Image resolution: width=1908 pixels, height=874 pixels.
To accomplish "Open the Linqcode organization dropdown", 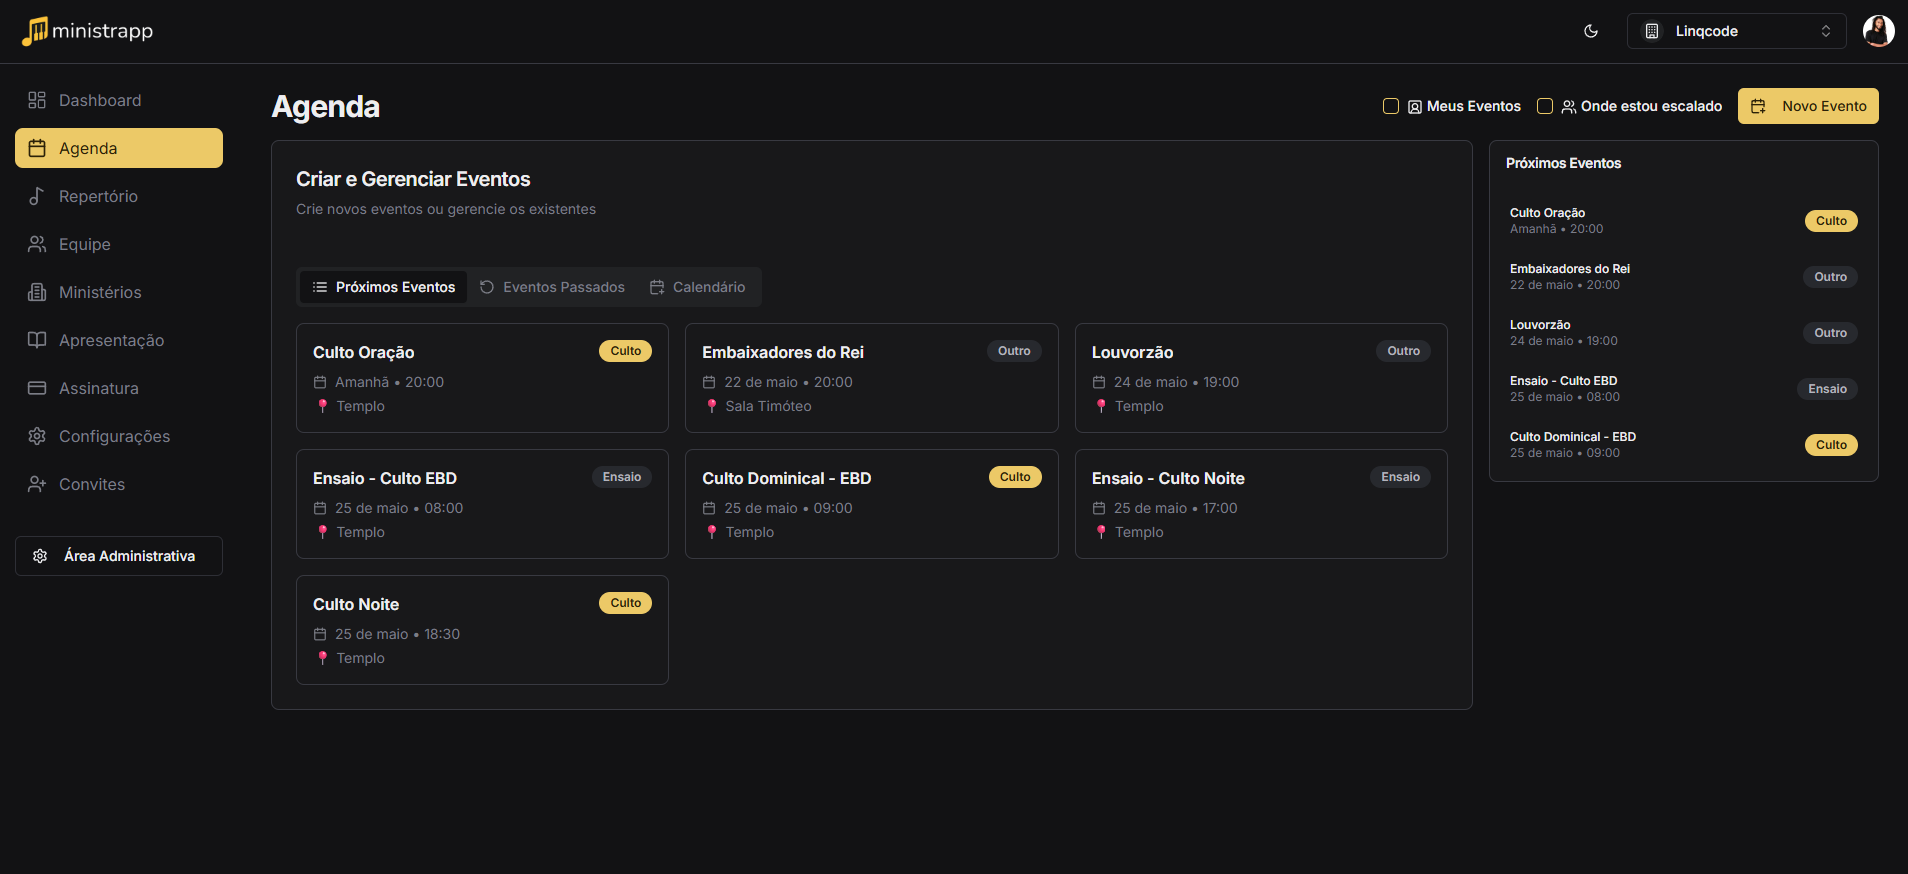I will pyautogui.click(x=1736, y=31).
